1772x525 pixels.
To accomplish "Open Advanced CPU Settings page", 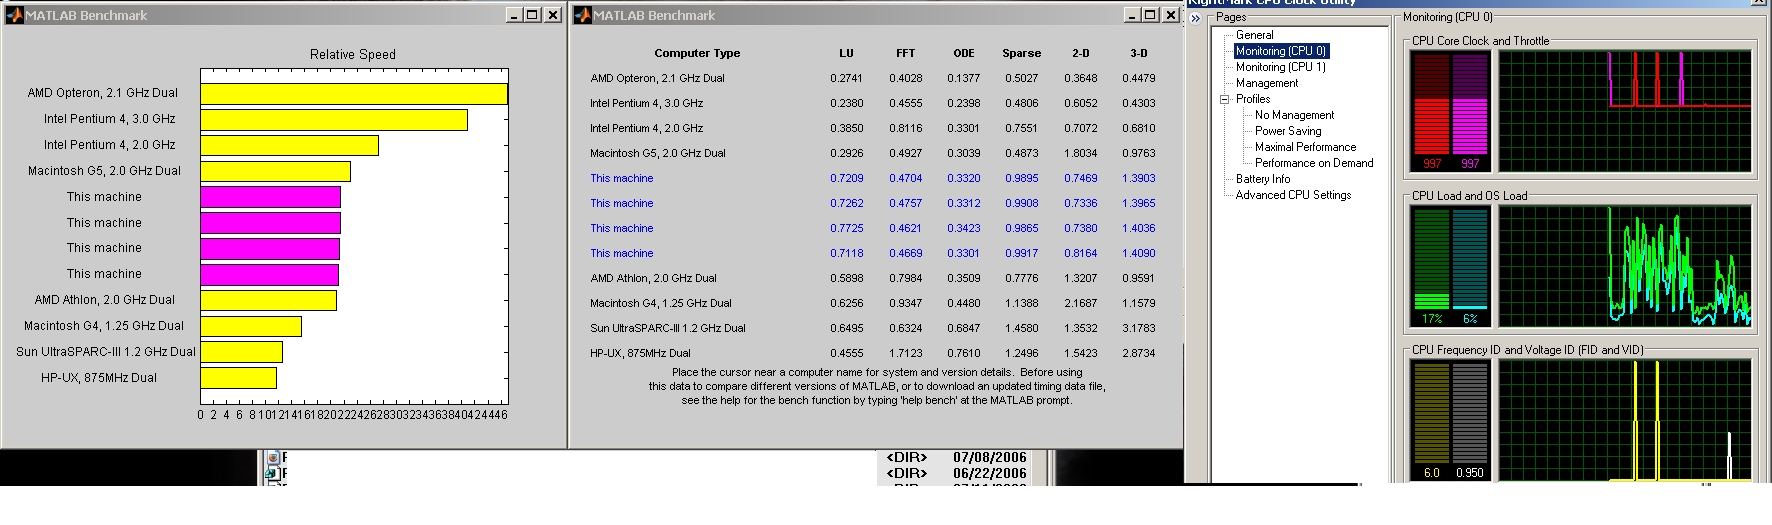I will [x=1293, y=195].
